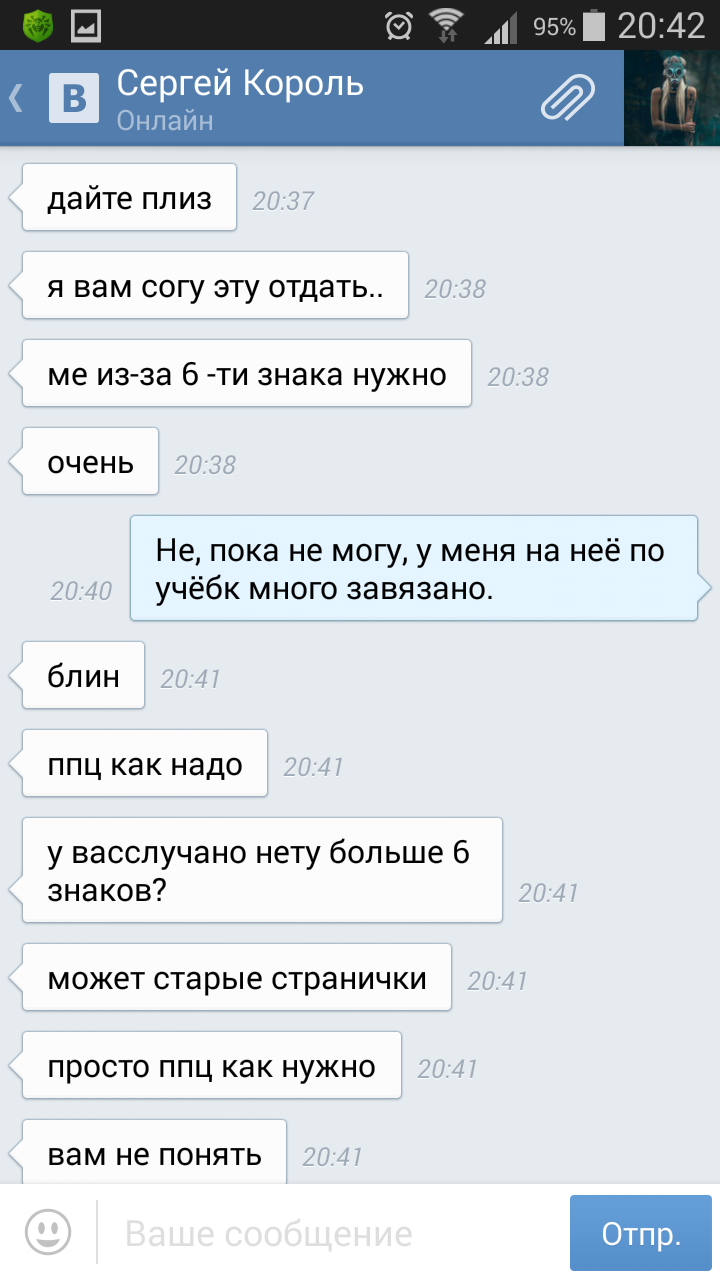This screenshot has width=720, height=1280.
Task: Tap the message 'блин'
Action: click(84, 676)
